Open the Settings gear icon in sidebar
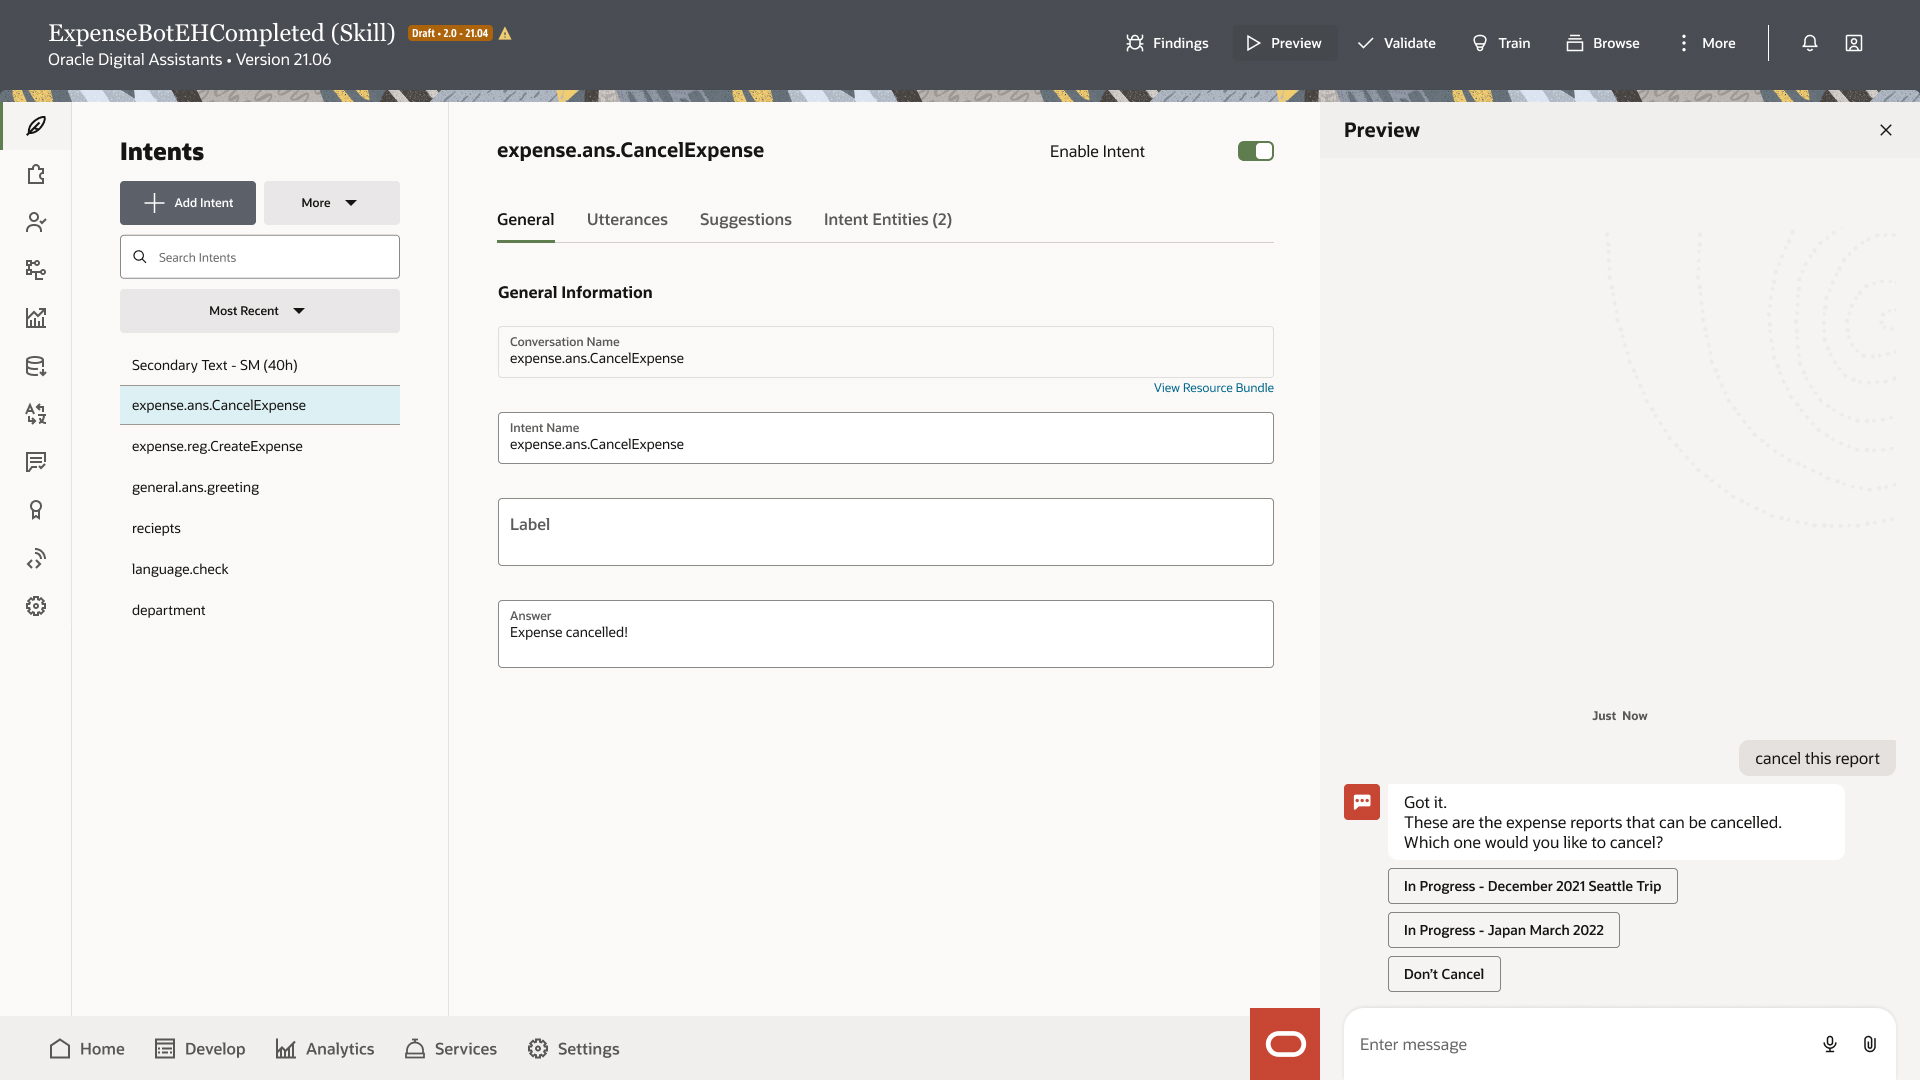This screenshot has height=1080, width=1920. click(36, 606)
